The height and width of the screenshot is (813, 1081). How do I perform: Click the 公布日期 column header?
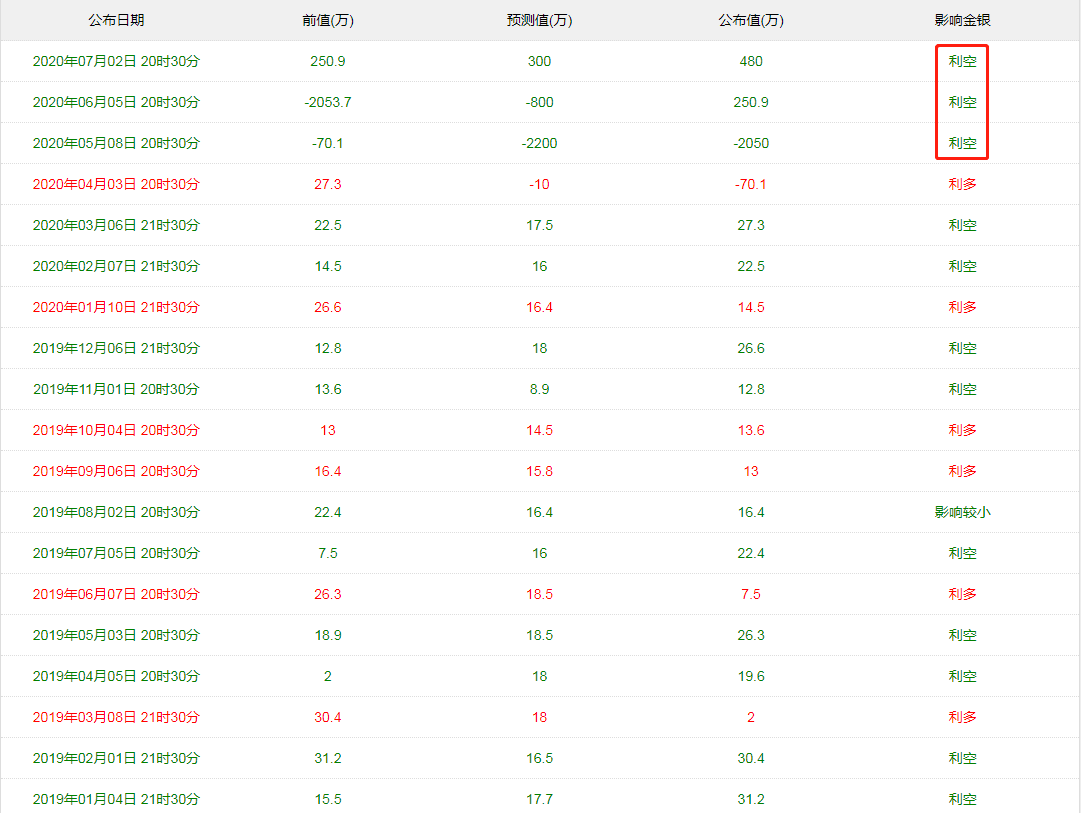click(x=116, y=20)
